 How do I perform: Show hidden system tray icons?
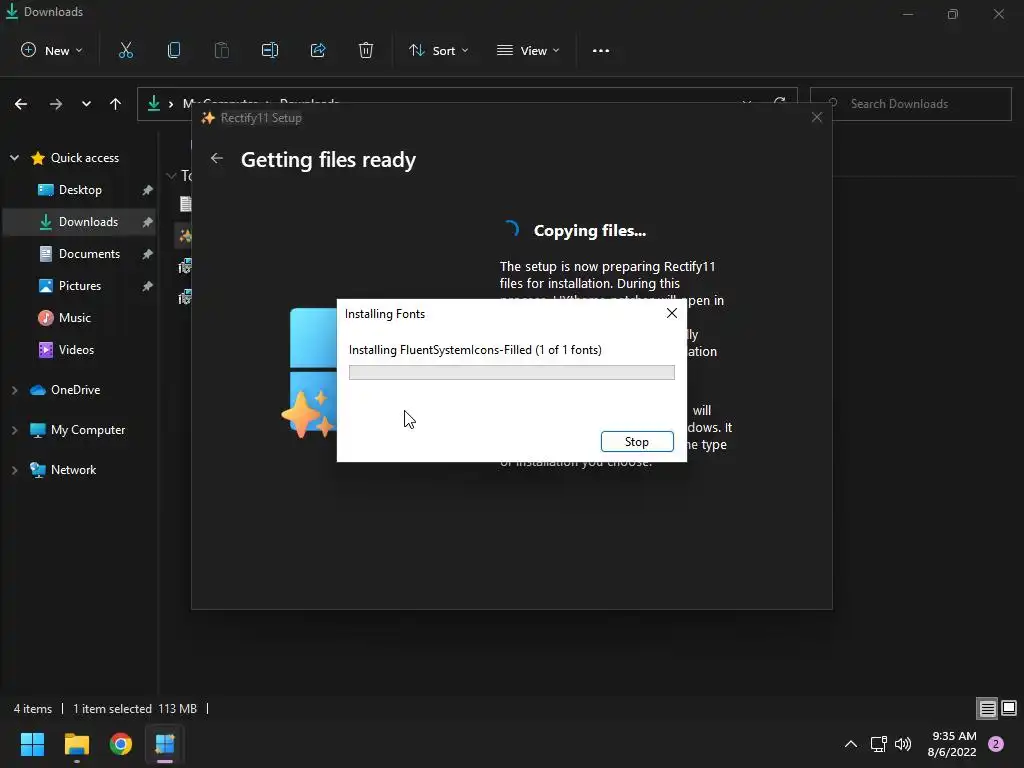pyautogui.click(x=851, y=744)
